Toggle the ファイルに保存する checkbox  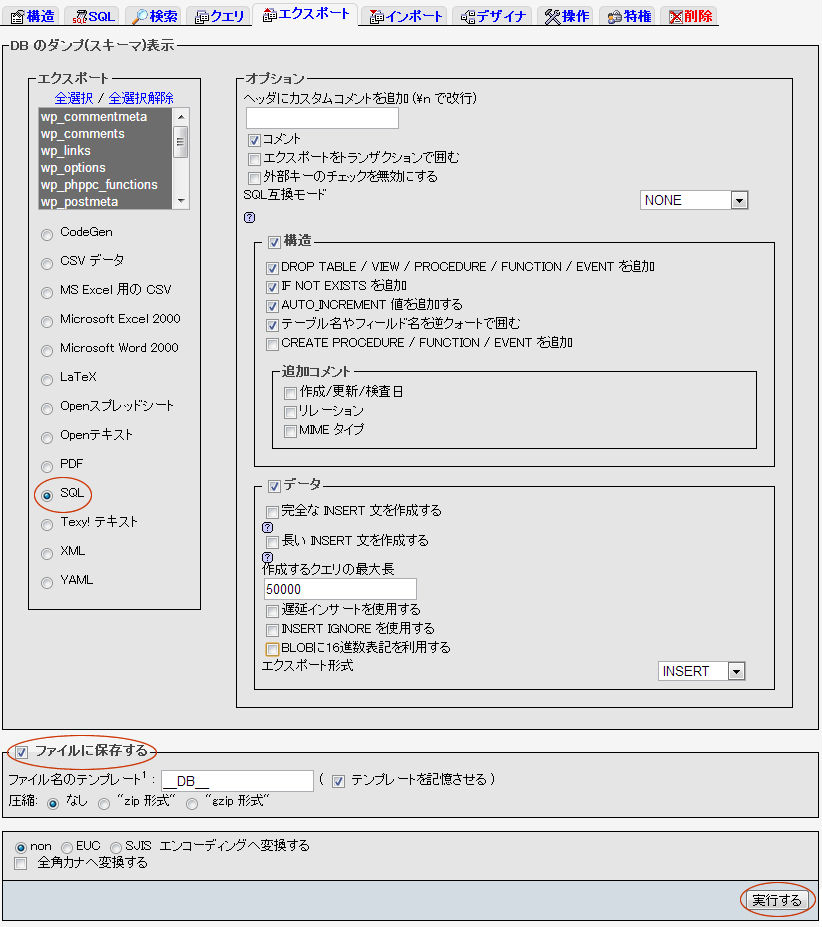pyautogui.click(x=22, y=752)
